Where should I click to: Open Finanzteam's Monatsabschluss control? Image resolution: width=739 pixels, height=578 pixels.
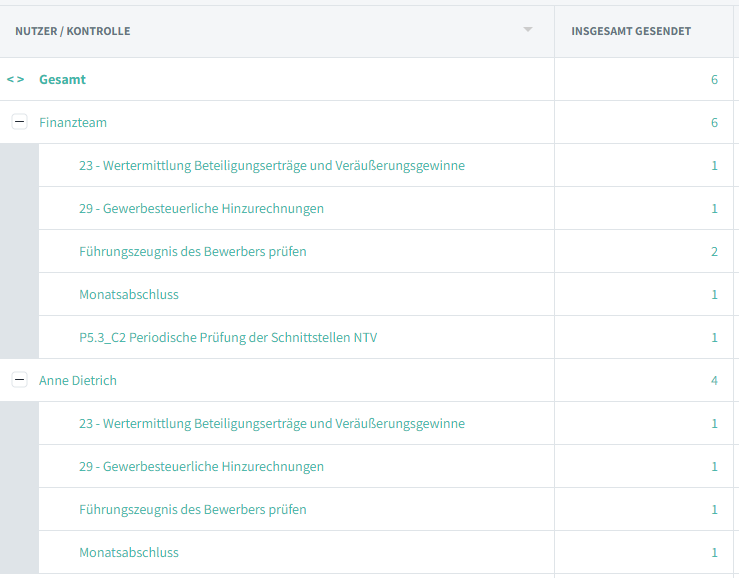coord(129,294)
